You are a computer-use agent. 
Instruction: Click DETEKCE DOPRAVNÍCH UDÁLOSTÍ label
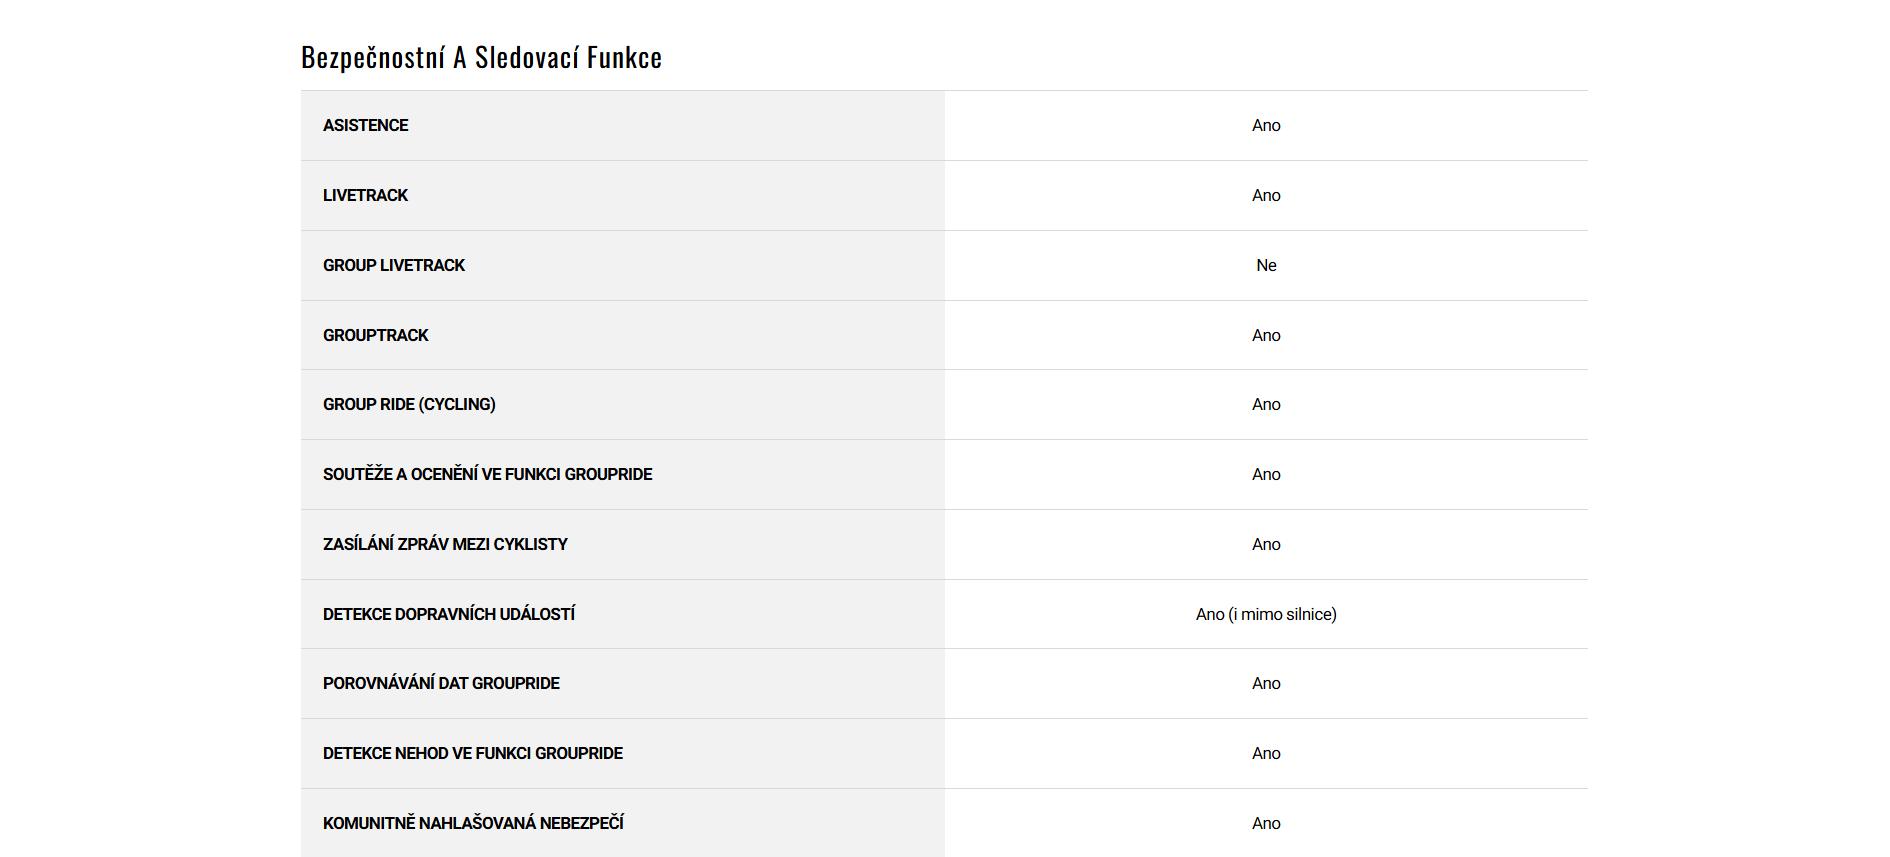click(448, 614)
